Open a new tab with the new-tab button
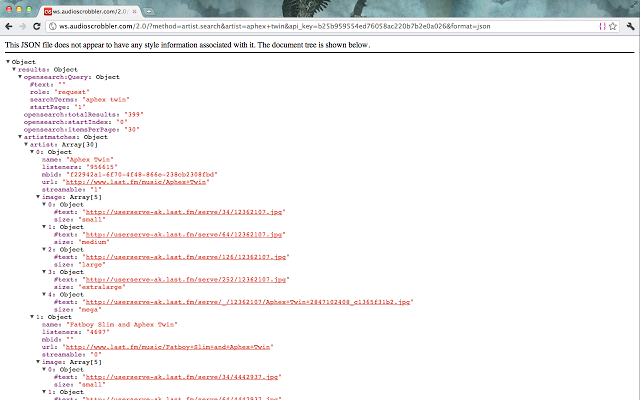The image size is (640, 400). point(149,11)
